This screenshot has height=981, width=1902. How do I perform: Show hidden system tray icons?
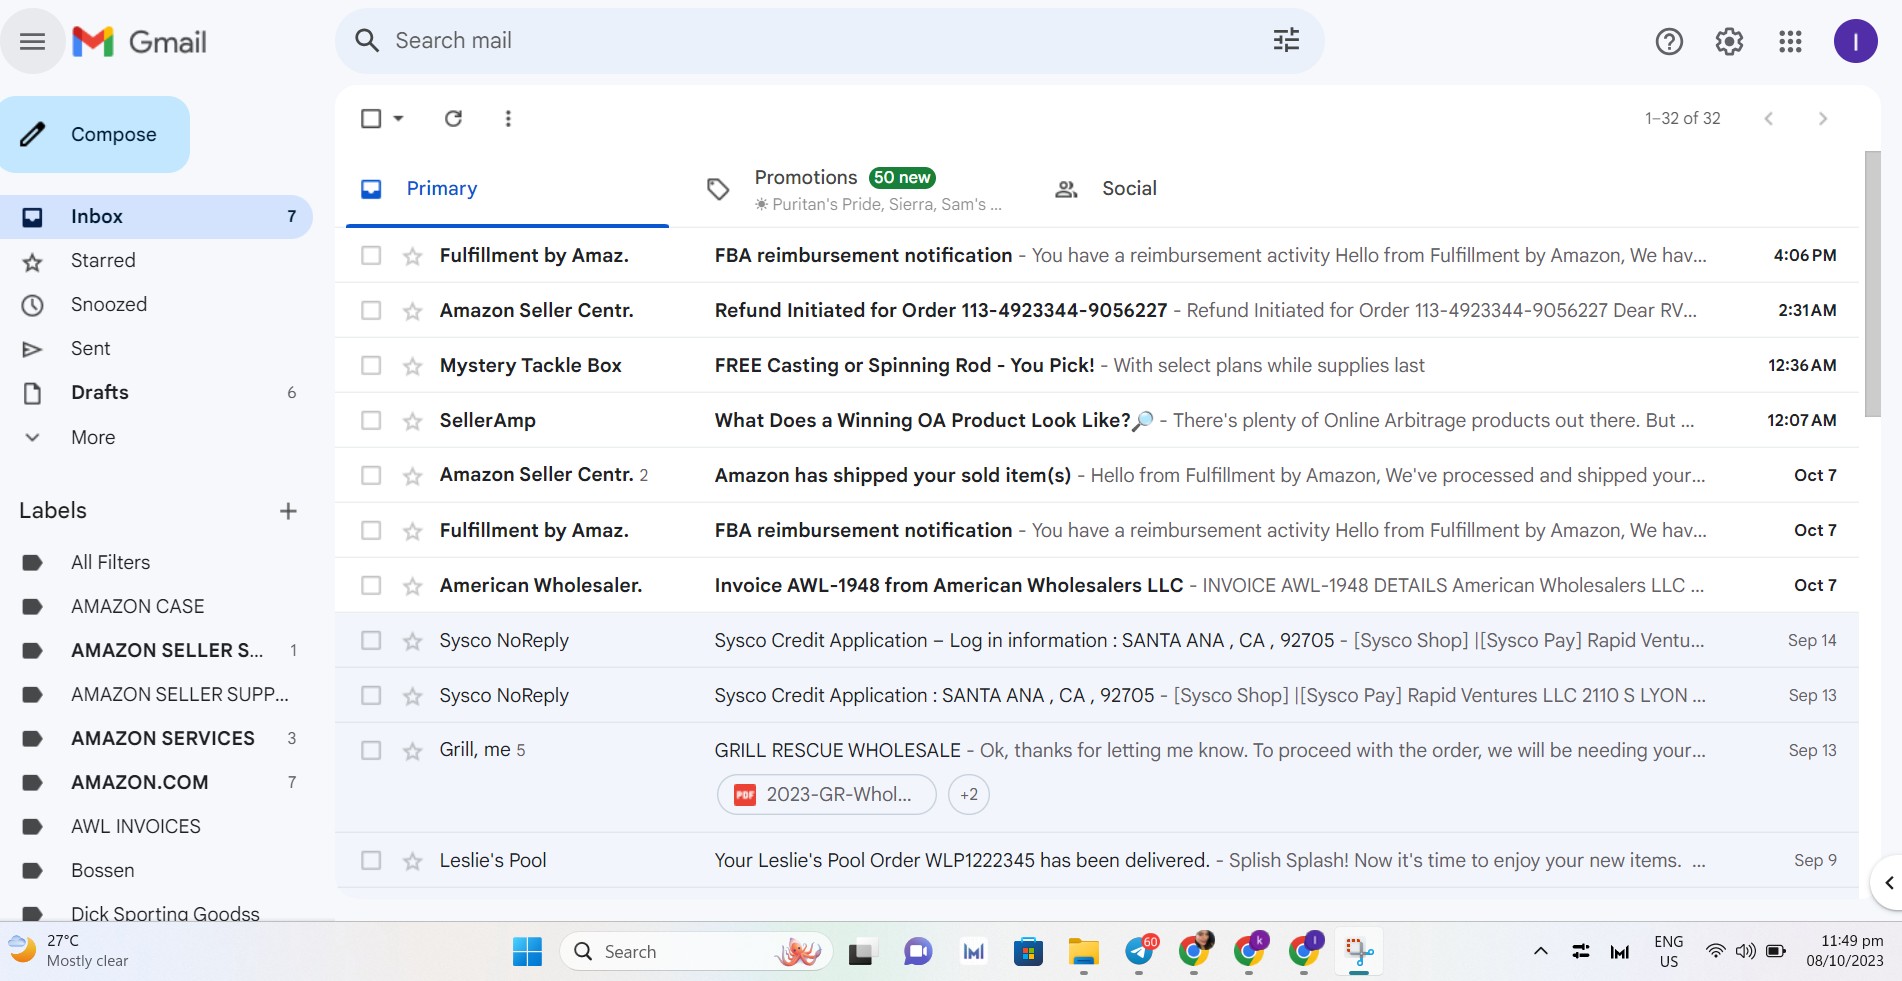pos(1541,951)
